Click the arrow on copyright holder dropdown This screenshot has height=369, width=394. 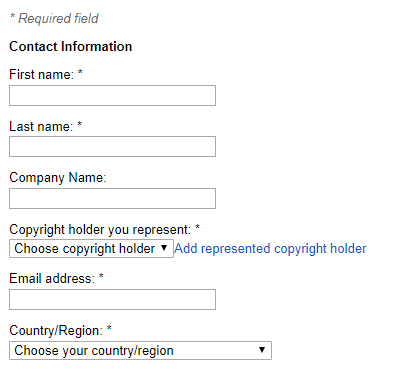[x=164, y=248]
